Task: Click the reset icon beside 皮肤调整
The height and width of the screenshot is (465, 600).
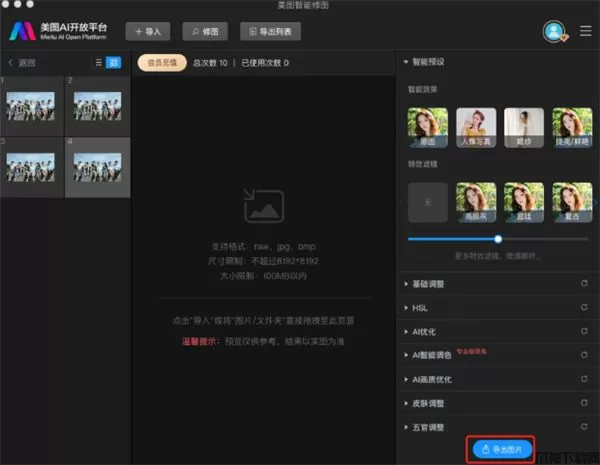Action: tap(583, 404)
